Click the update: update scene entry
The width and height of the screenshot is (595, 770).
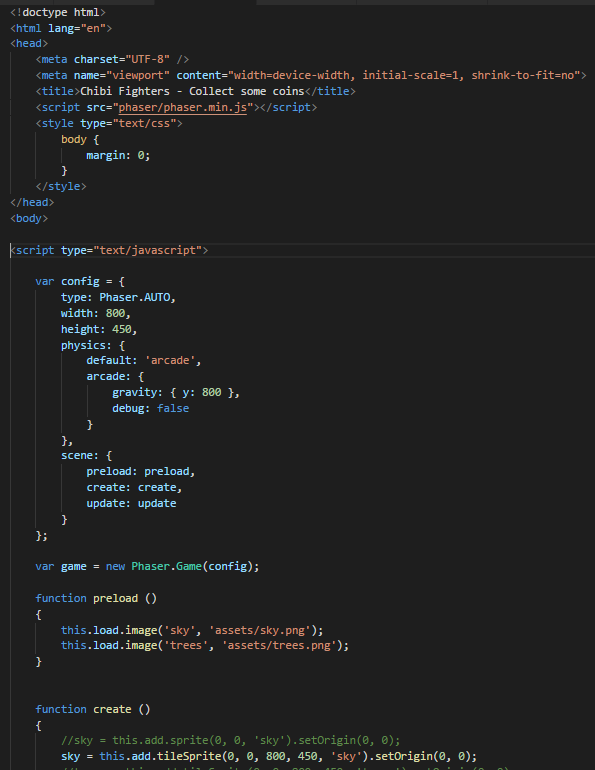pyautogui.click(x=131, y=503)
